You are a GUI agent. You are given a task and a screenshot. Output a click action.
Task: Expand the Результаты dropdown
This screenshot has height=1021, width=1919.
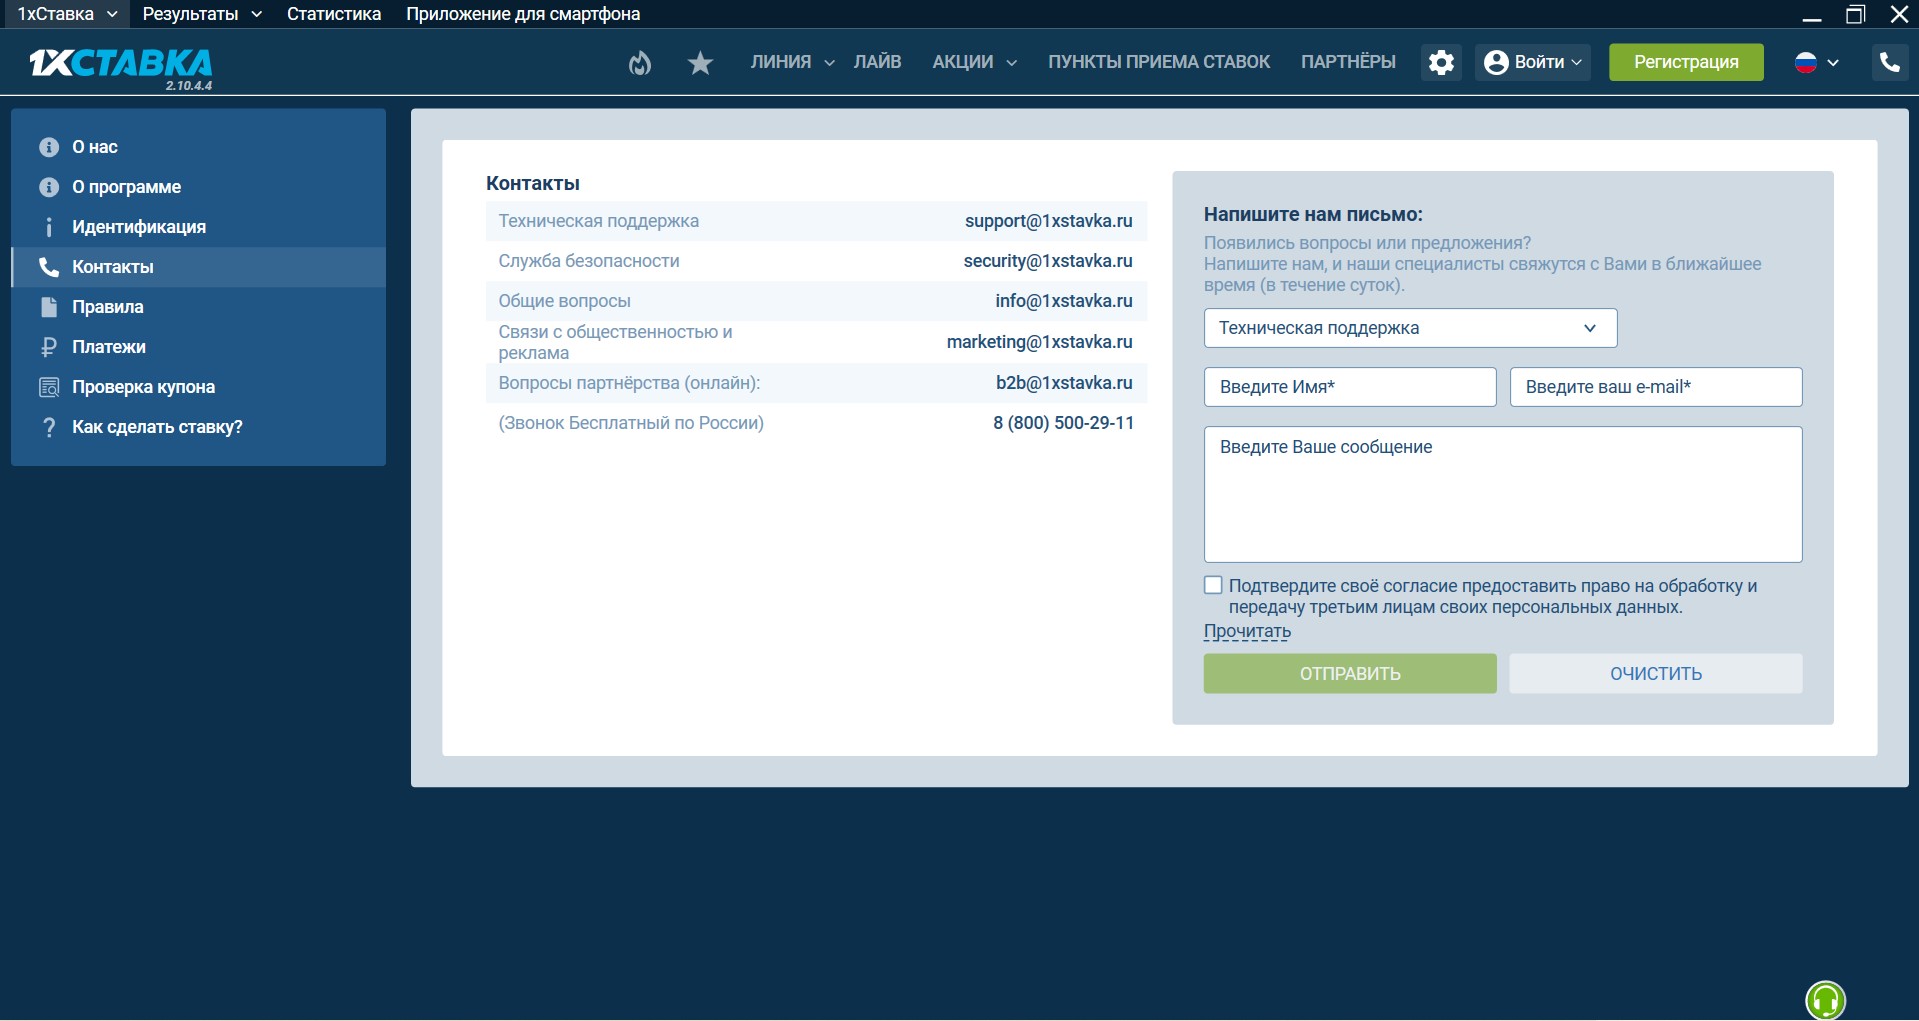[256, 14]
